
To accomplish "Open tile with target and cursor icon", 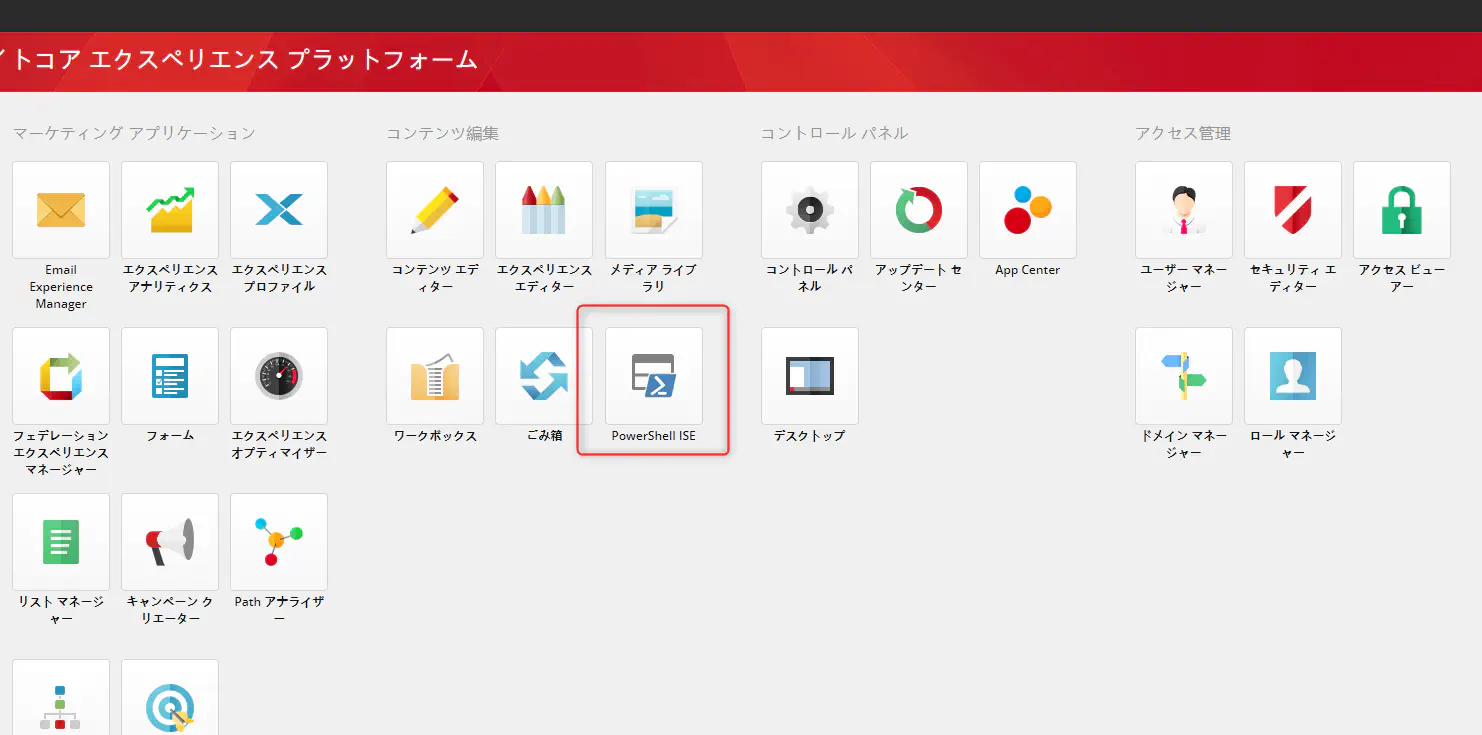I will [170, 697].
